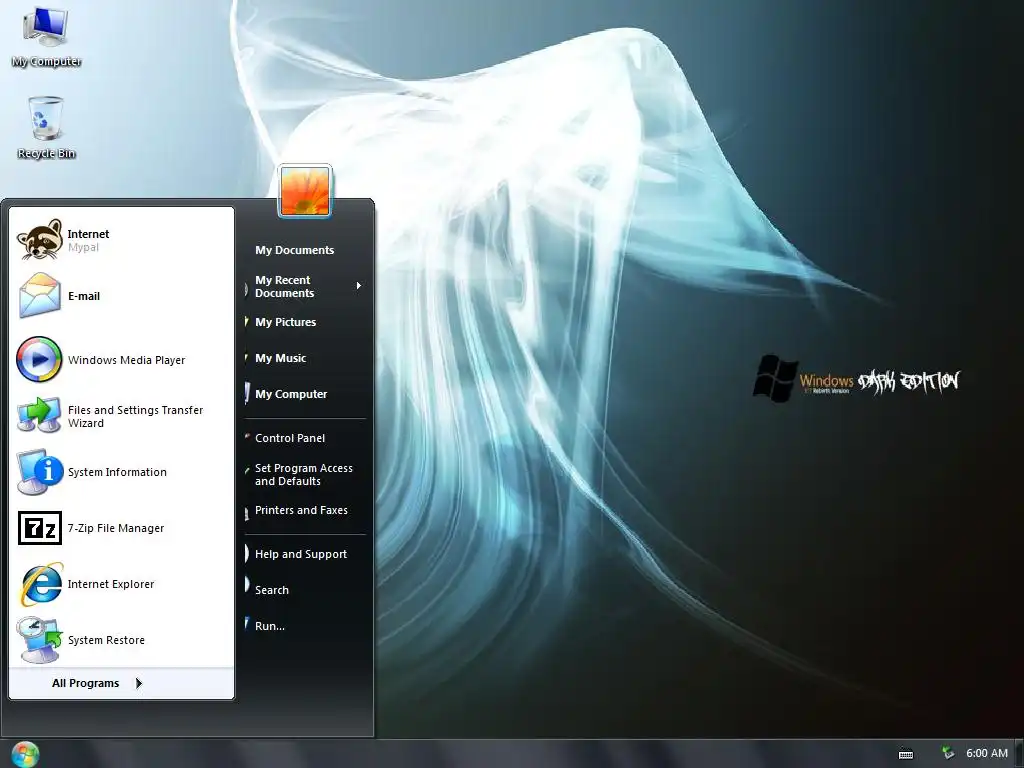This screenshot has width=1024, height=768.
Task: Select the Recycle Bin desktop icon
Action: click(46, 127)
